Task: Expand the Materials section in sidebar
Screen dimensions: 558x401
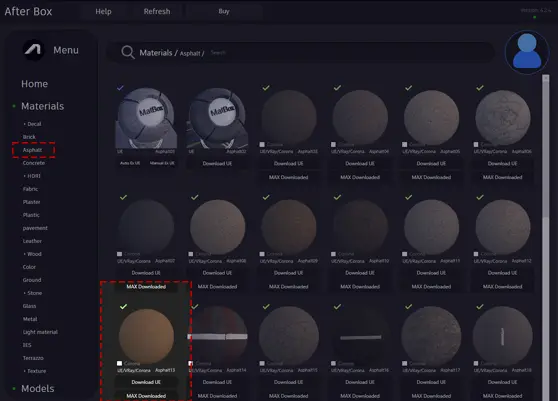Action: 42,106
